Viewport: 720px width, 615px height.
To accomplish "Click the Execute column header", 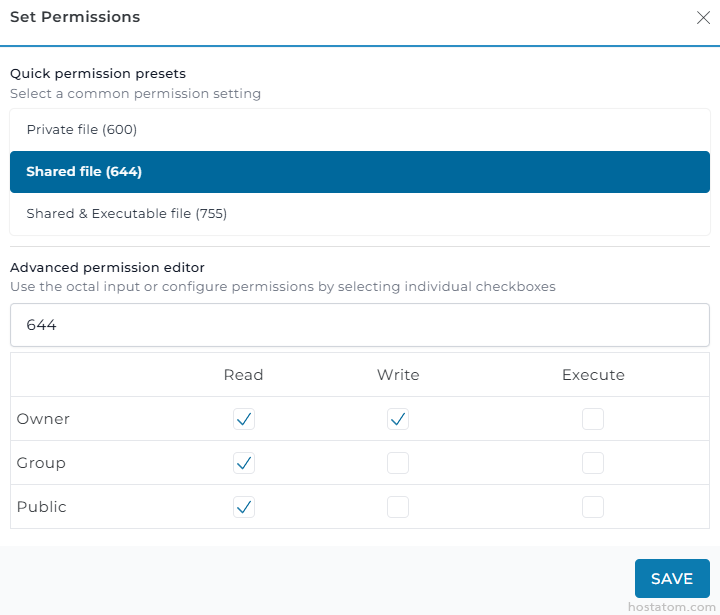I will coord(593,375).
